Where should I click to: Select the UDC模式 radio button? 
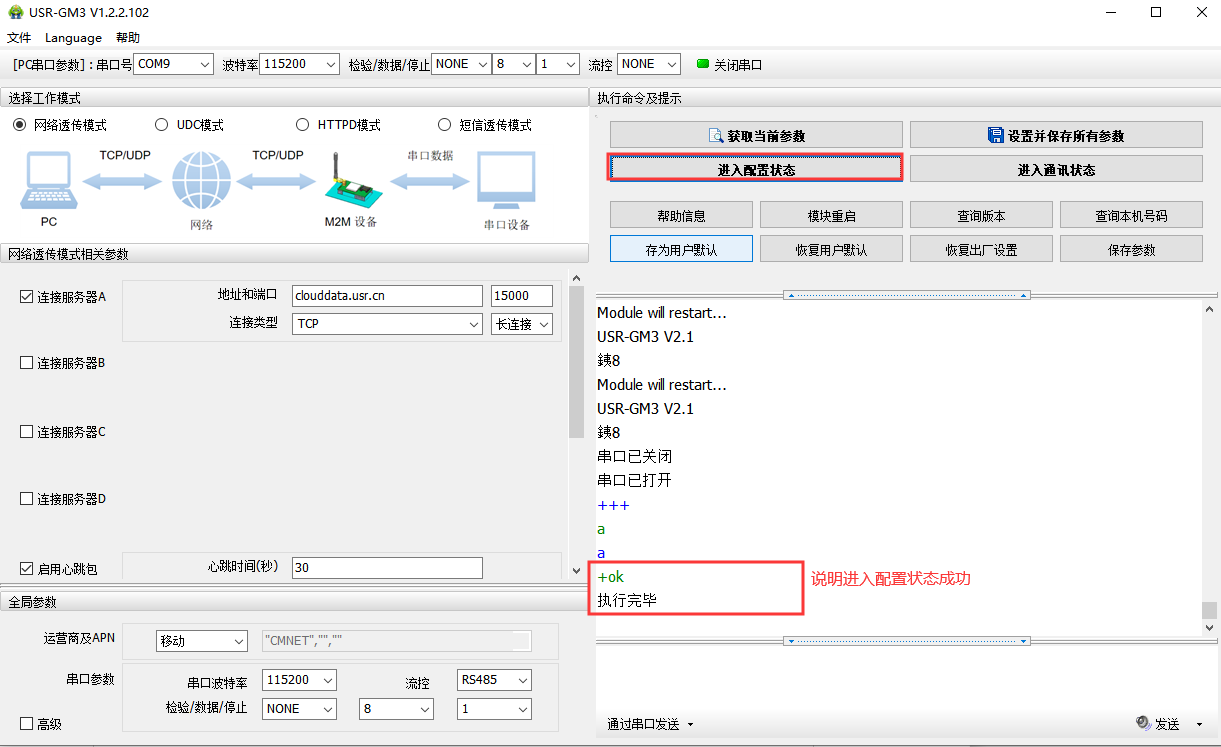pyautogui.click(x=162, y=125)
